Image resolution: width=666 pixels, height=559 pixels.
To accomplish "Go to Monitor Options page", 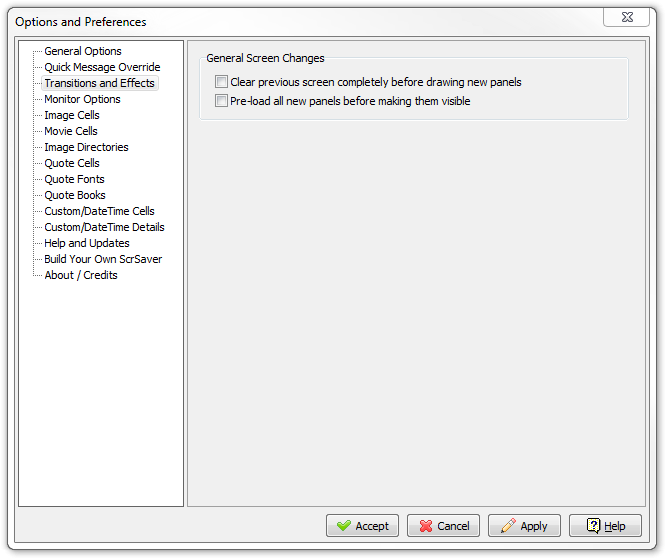I will tap(82, 99).
